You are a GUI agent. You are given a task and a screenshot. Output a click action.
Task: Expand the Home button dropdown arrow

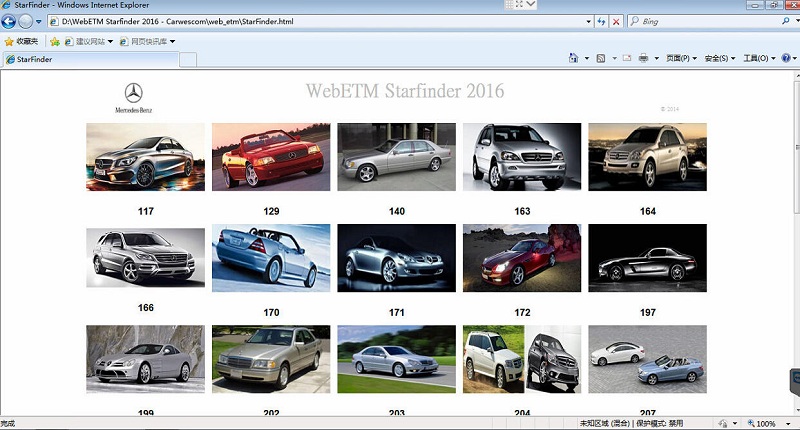coord(587,58)
